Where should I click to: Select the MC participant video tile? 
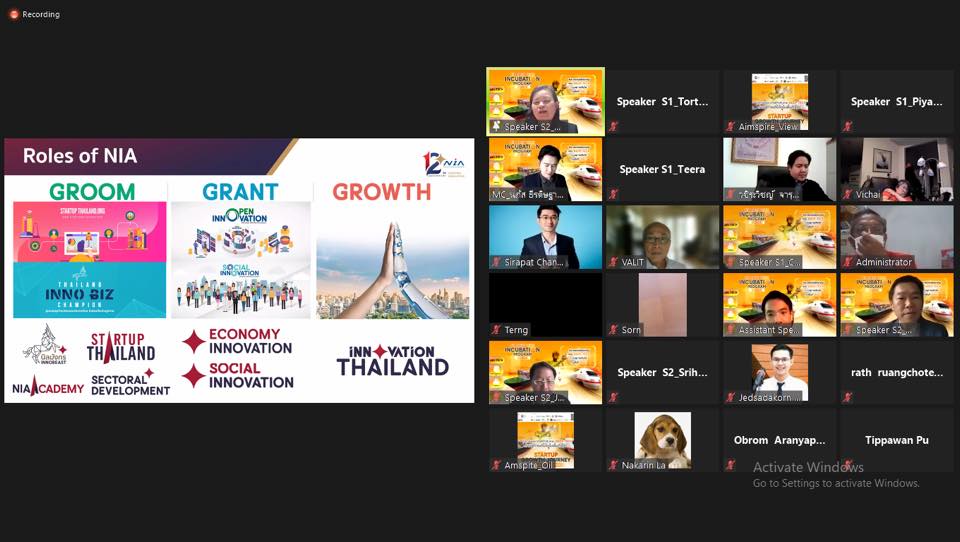click(x=546, y=169)
